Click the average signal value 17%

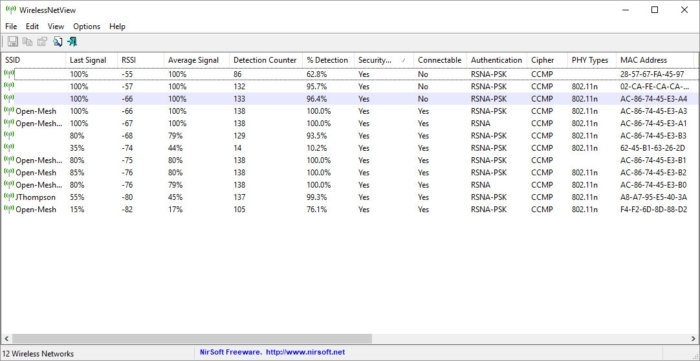coord(175,209)
